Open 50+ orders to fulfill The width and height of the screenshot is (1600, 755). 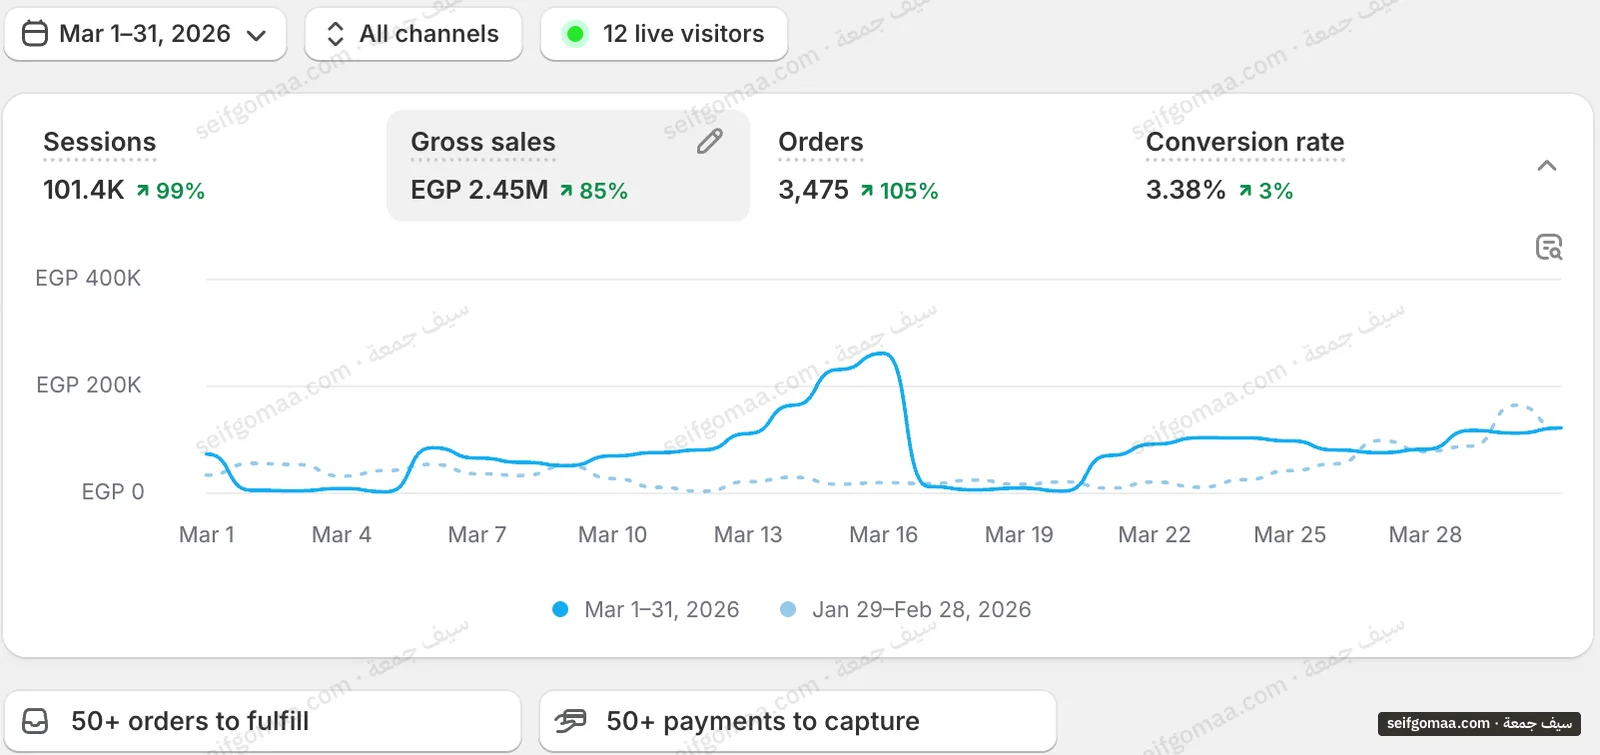click(x=263, y=721)
